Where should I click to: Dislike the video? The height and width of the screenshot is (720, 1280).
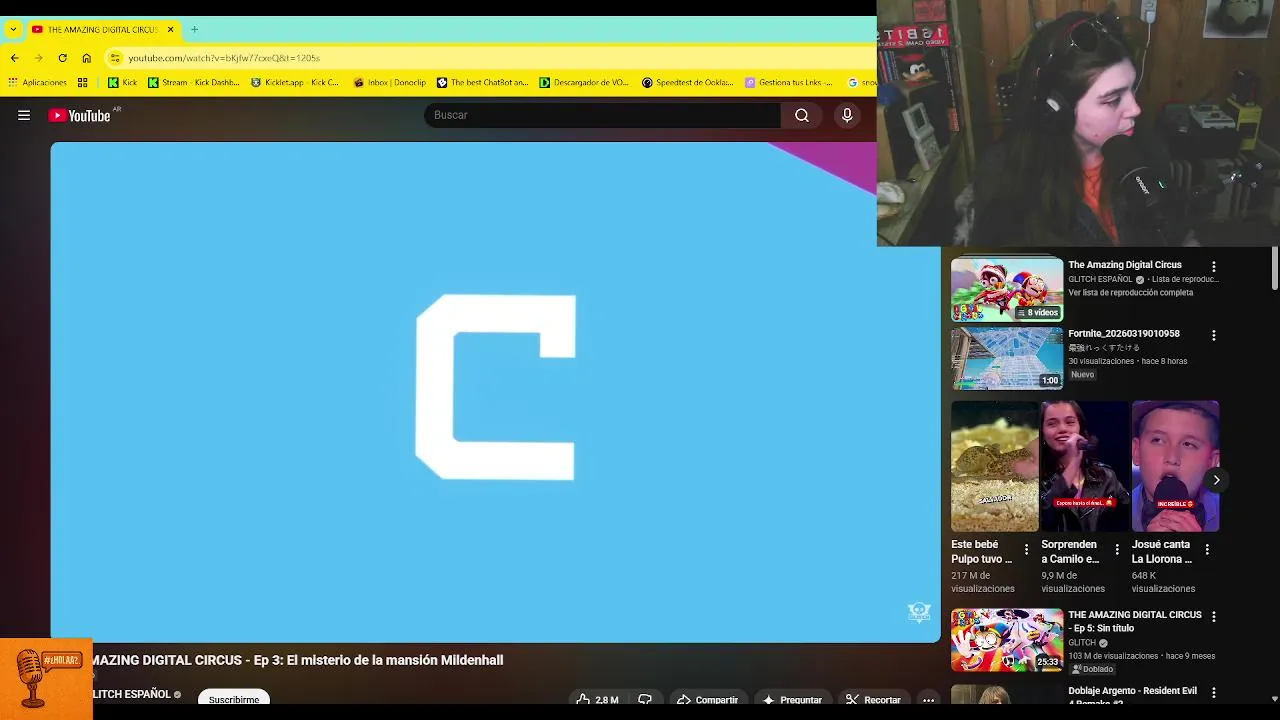645,700
